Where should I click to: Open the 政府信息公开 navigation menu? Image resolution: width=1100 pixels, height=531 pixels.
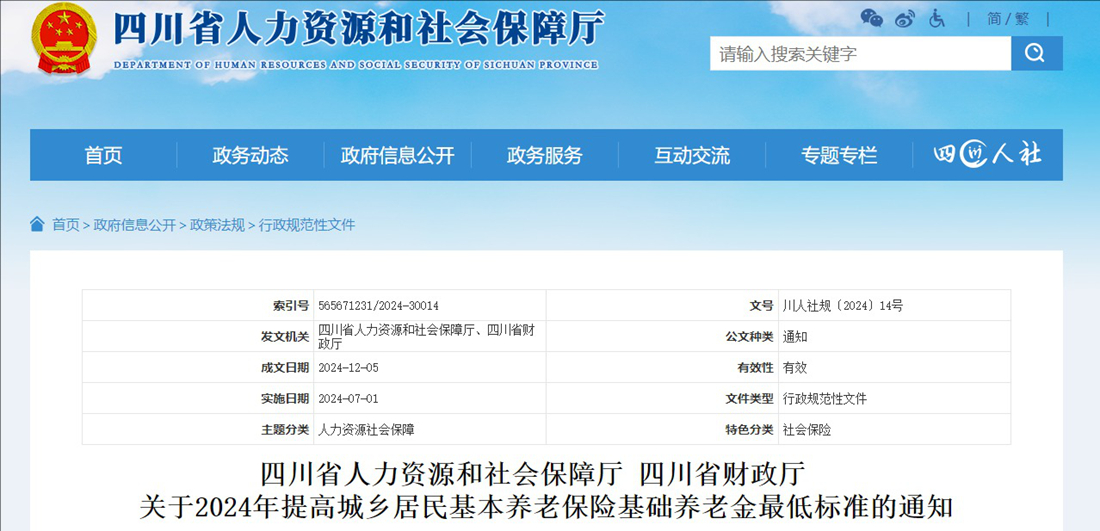398,155
